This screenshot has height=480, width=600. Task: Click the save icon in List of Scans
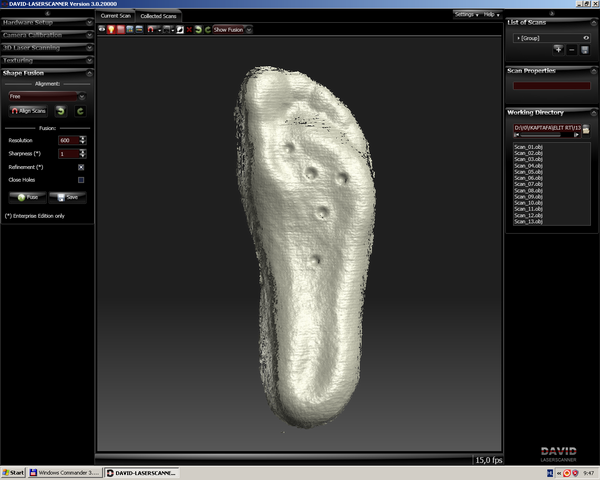[584, 49]
